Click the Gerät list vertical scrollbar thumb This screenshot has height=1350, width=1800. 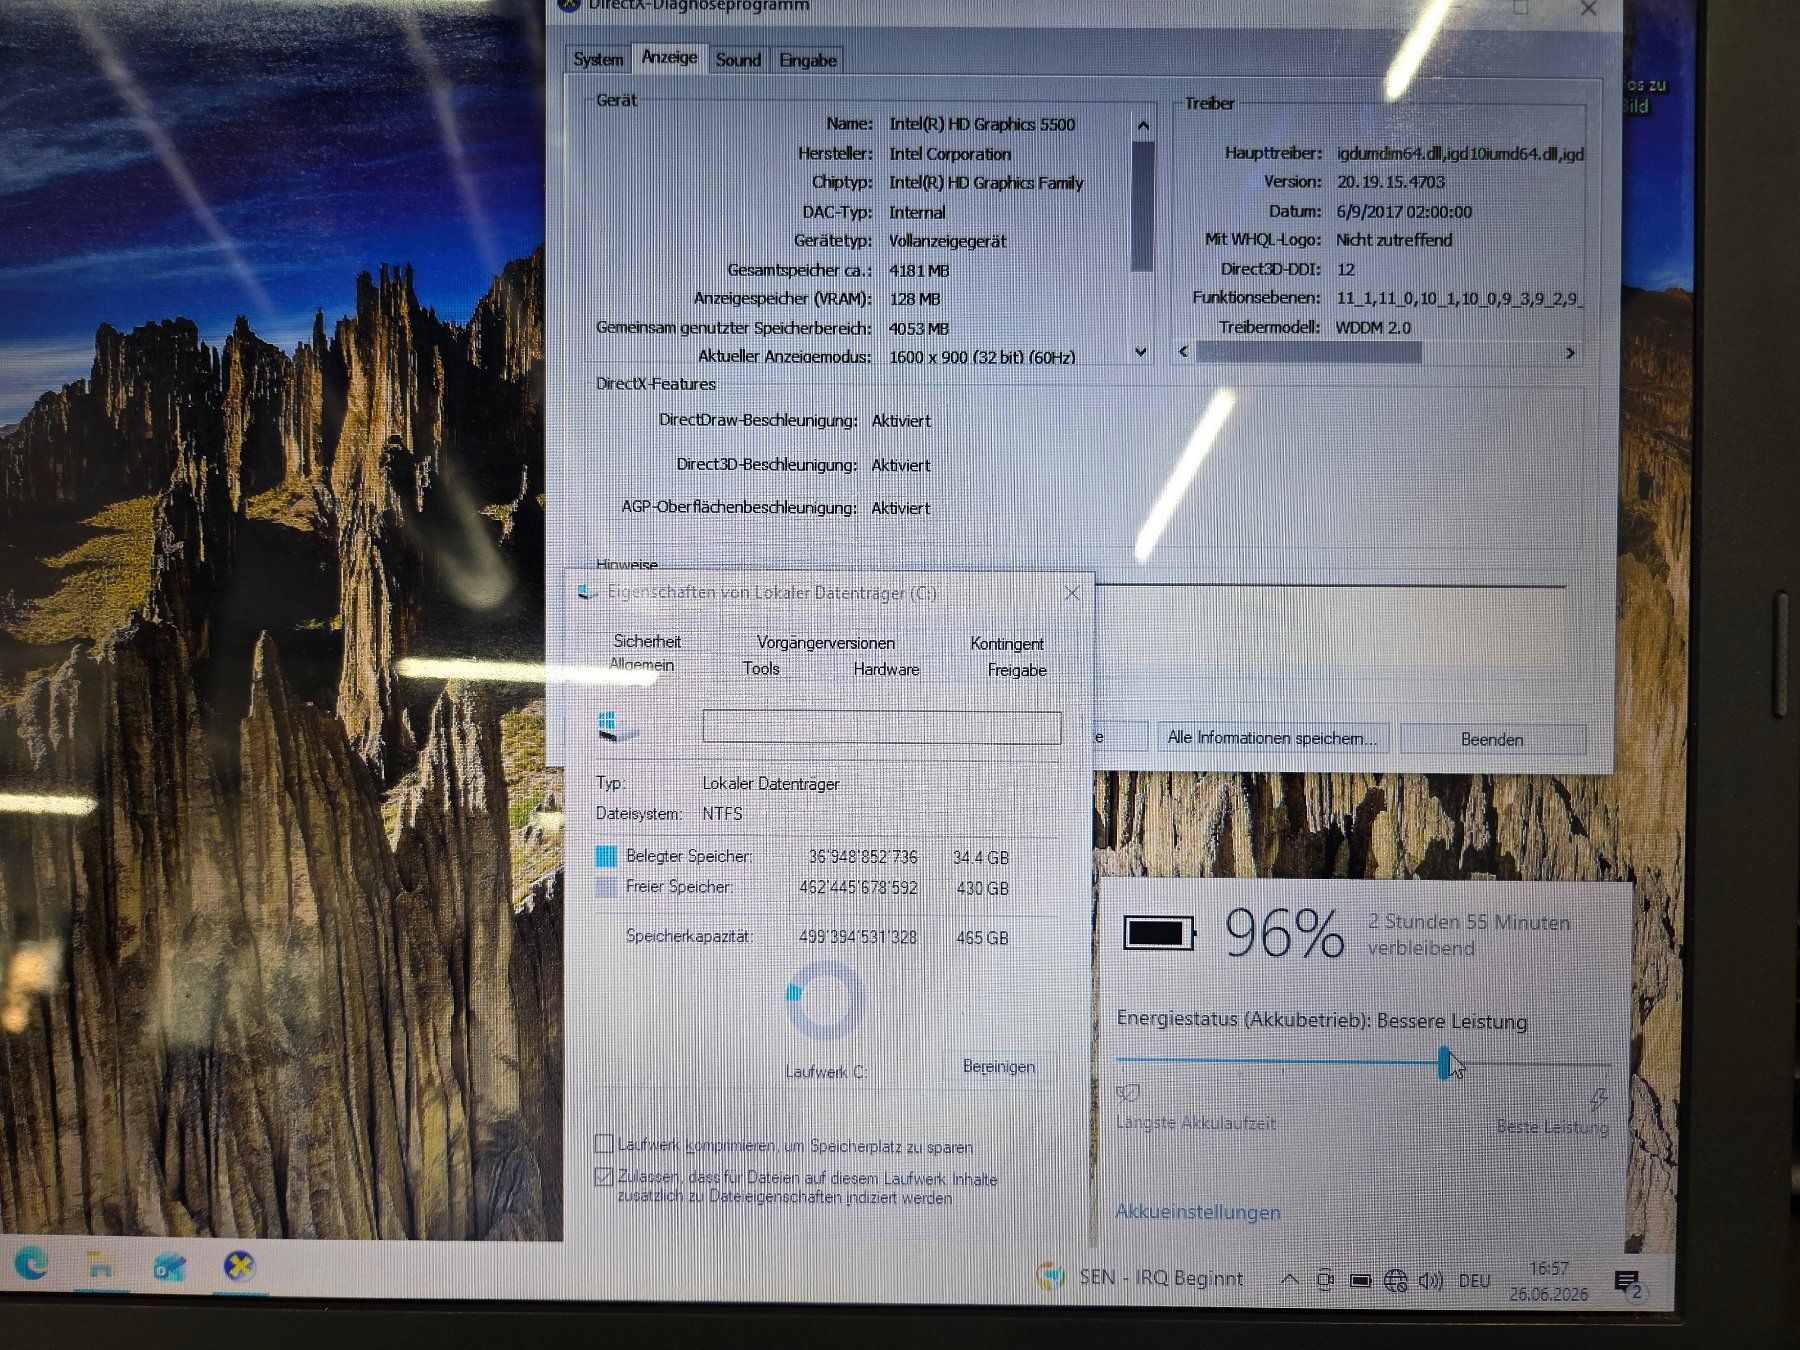coord(1142,205)
